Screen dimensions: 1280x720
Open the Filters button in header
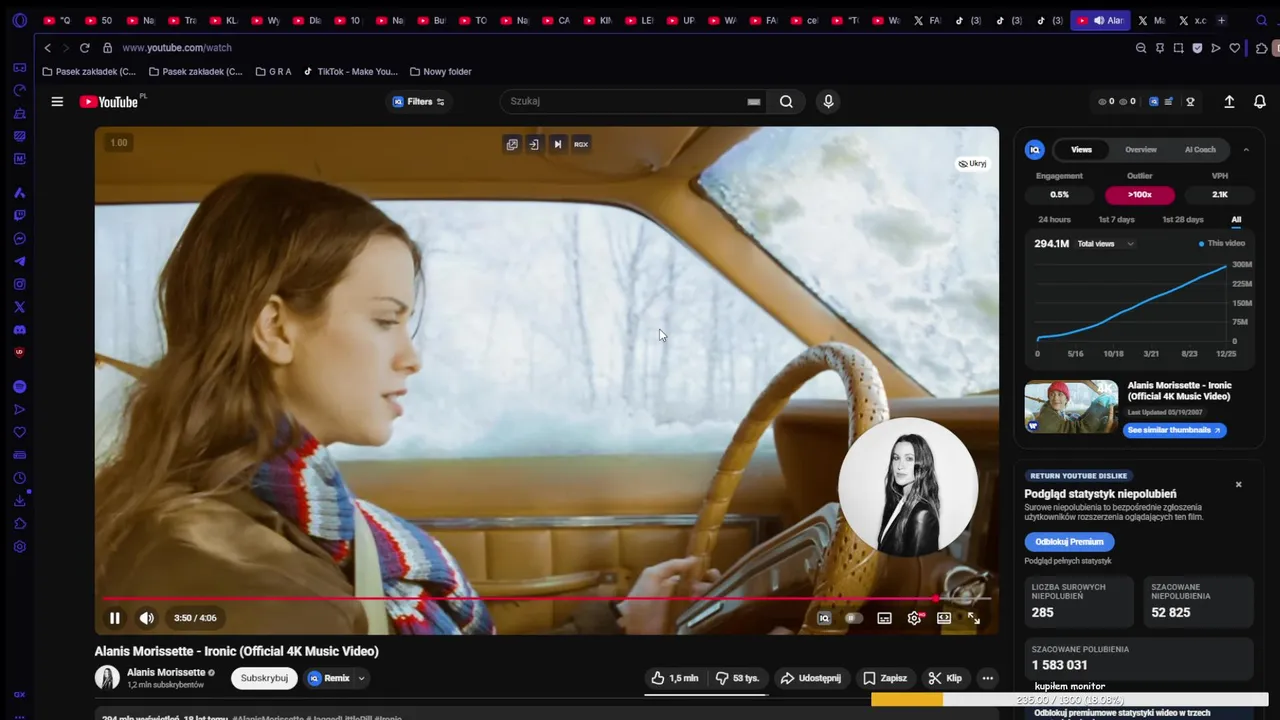[x=419, y=101]
